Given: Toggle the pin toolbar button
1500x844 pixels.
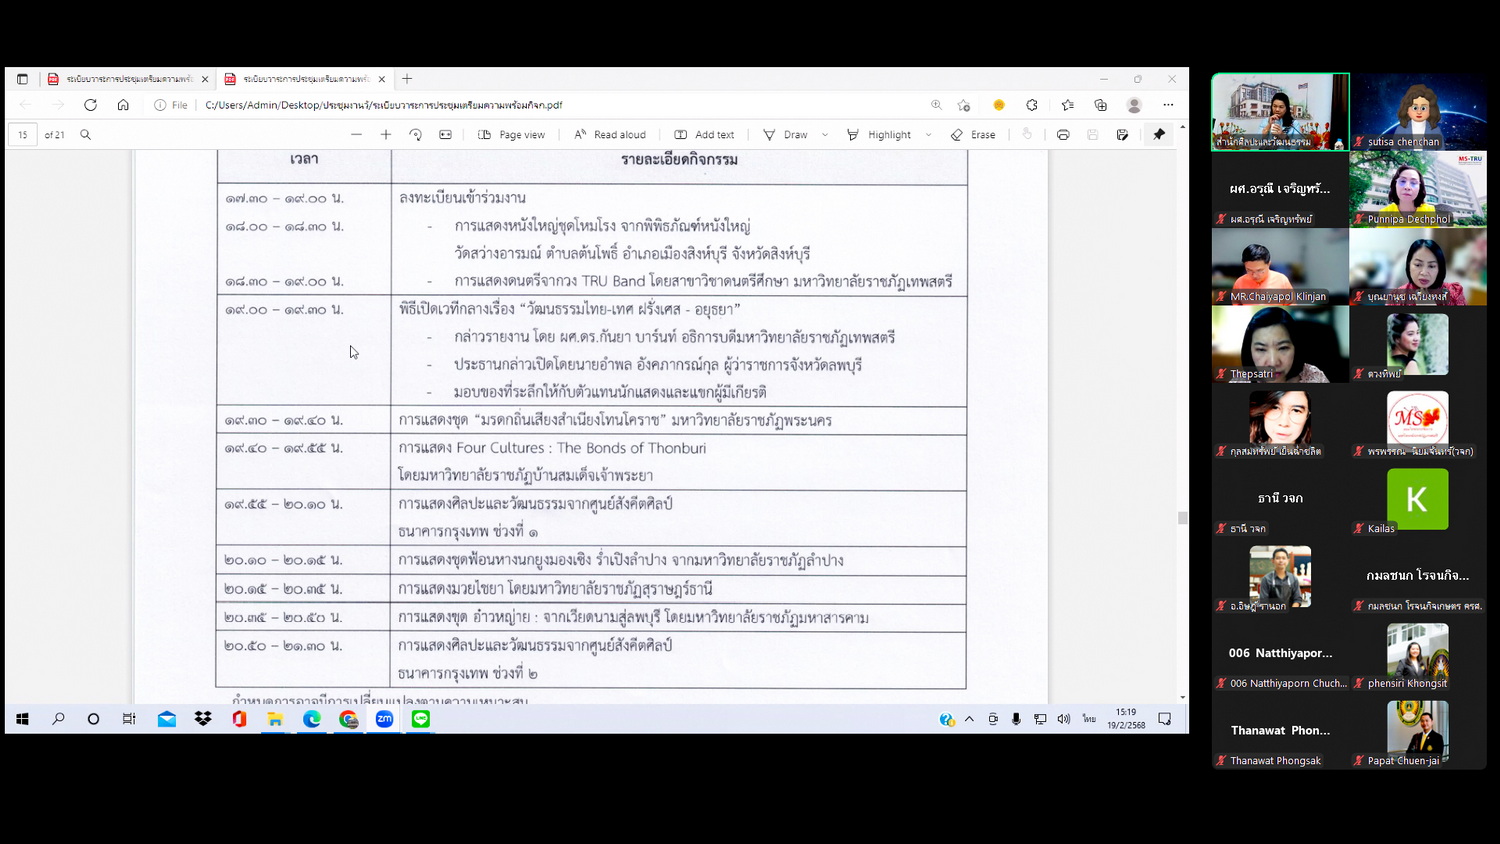Looking at the screenshot, I should tap(1159, 135).
